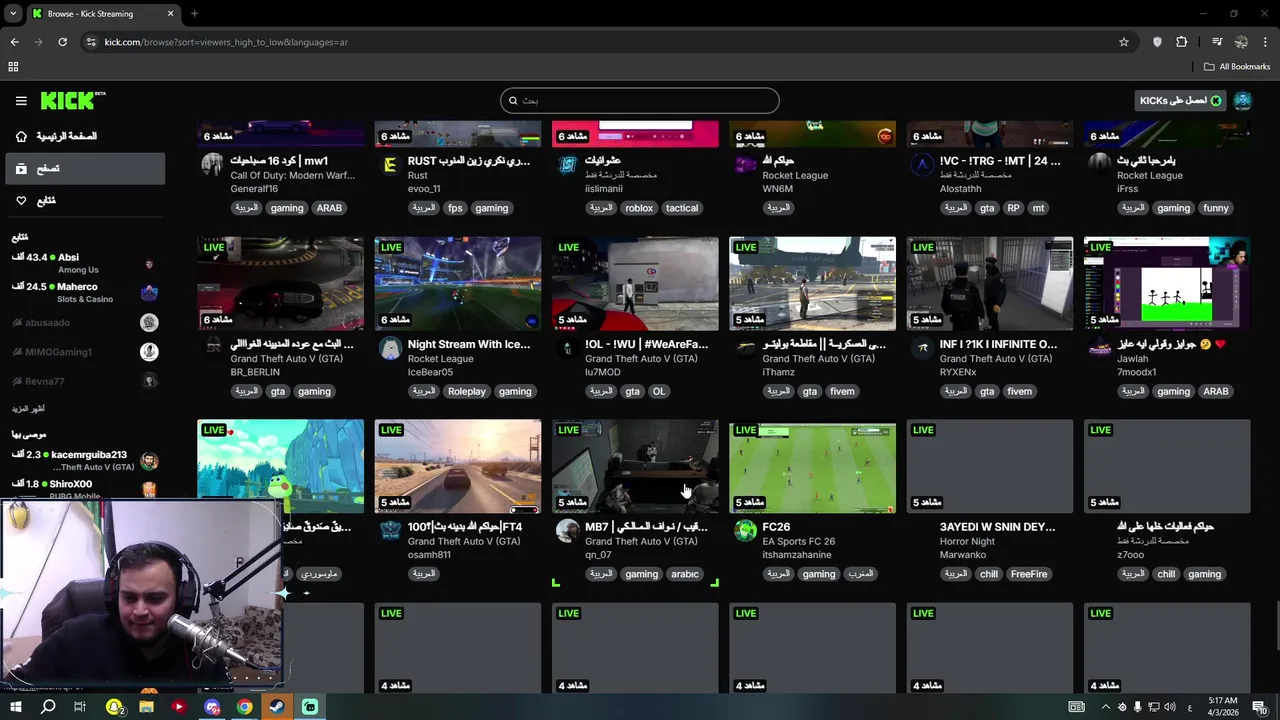Screen dimensions: 1280x720
Task: Open osamh811 GTA driving stream thumbnail
Action: [457, 466]
